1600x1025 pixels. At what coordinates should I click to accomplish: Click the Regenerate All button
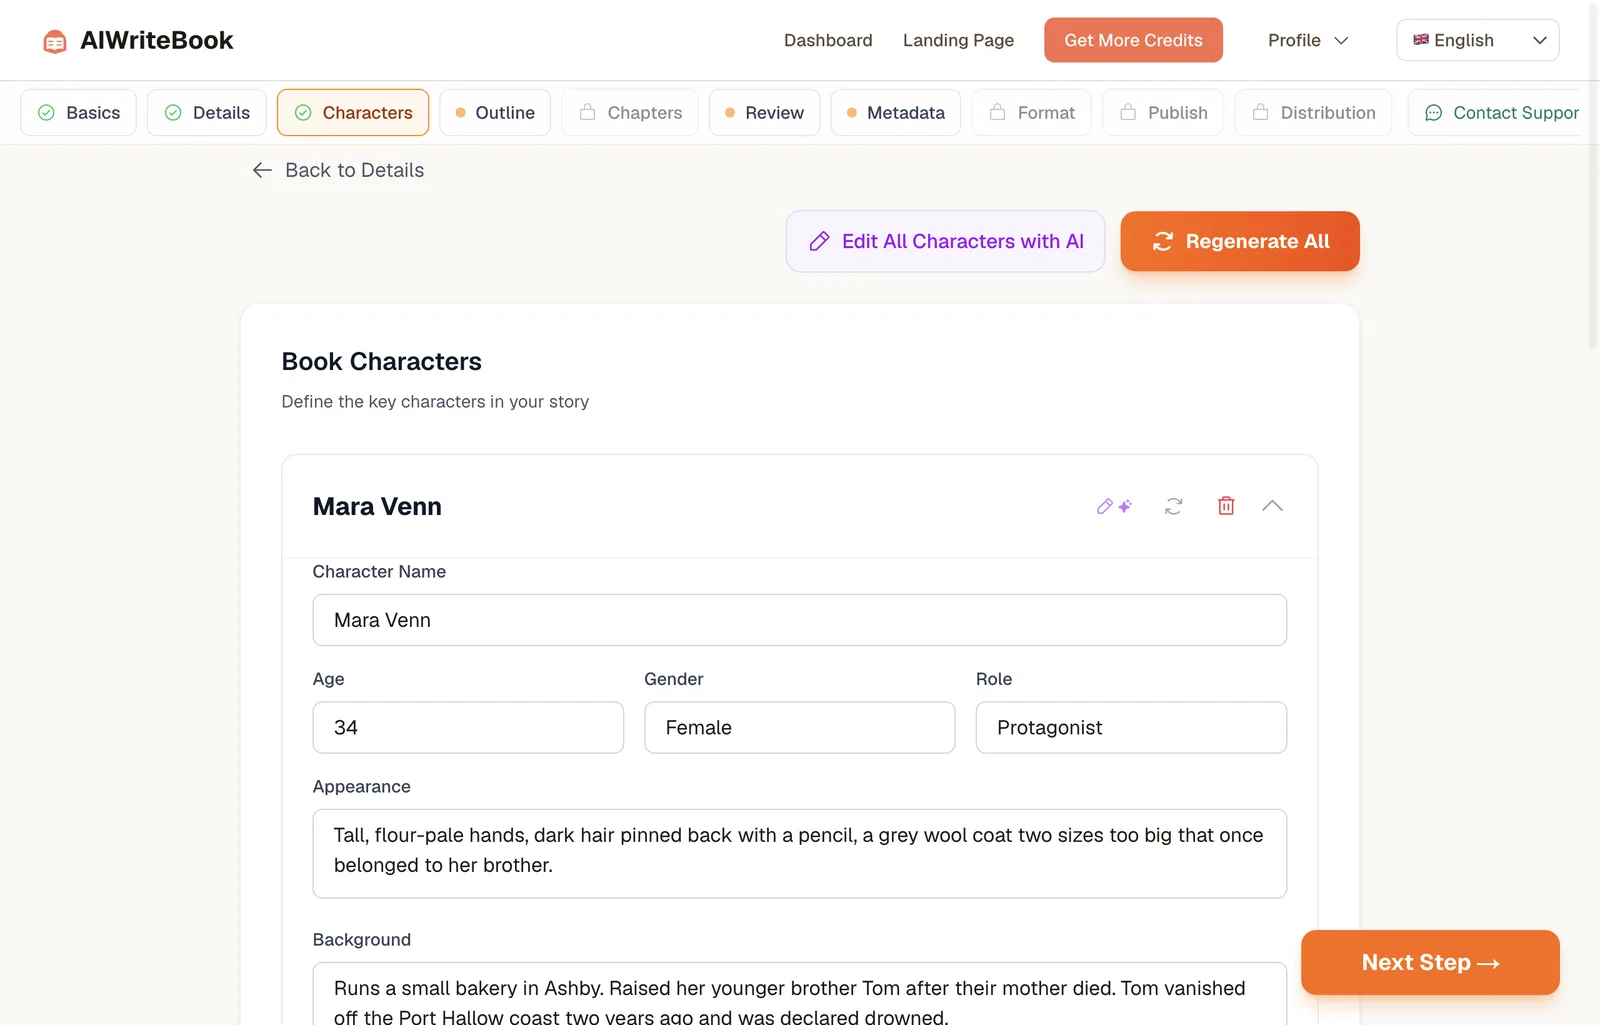1240,241
